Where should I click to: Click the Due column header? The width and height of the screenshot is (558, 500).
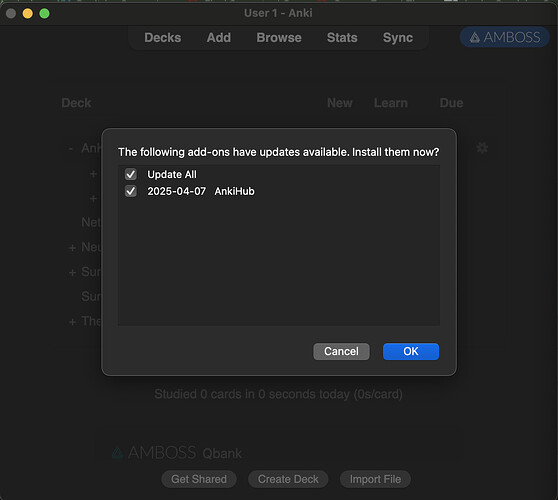coord(451,103)
